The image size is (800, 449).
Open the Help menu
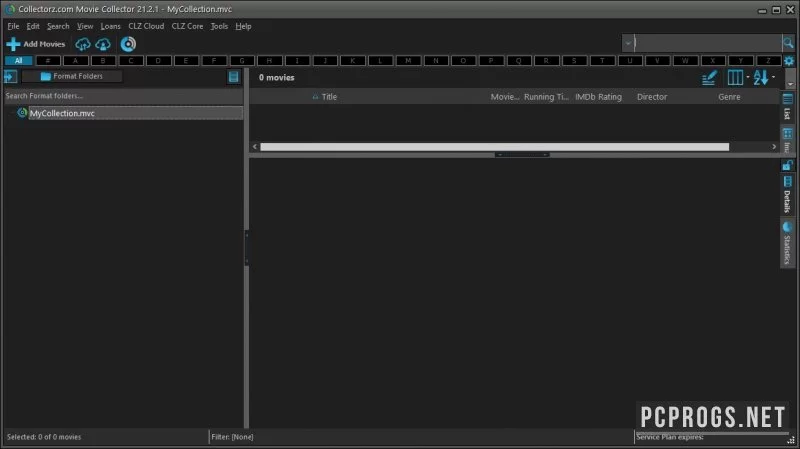coord(243,26)
